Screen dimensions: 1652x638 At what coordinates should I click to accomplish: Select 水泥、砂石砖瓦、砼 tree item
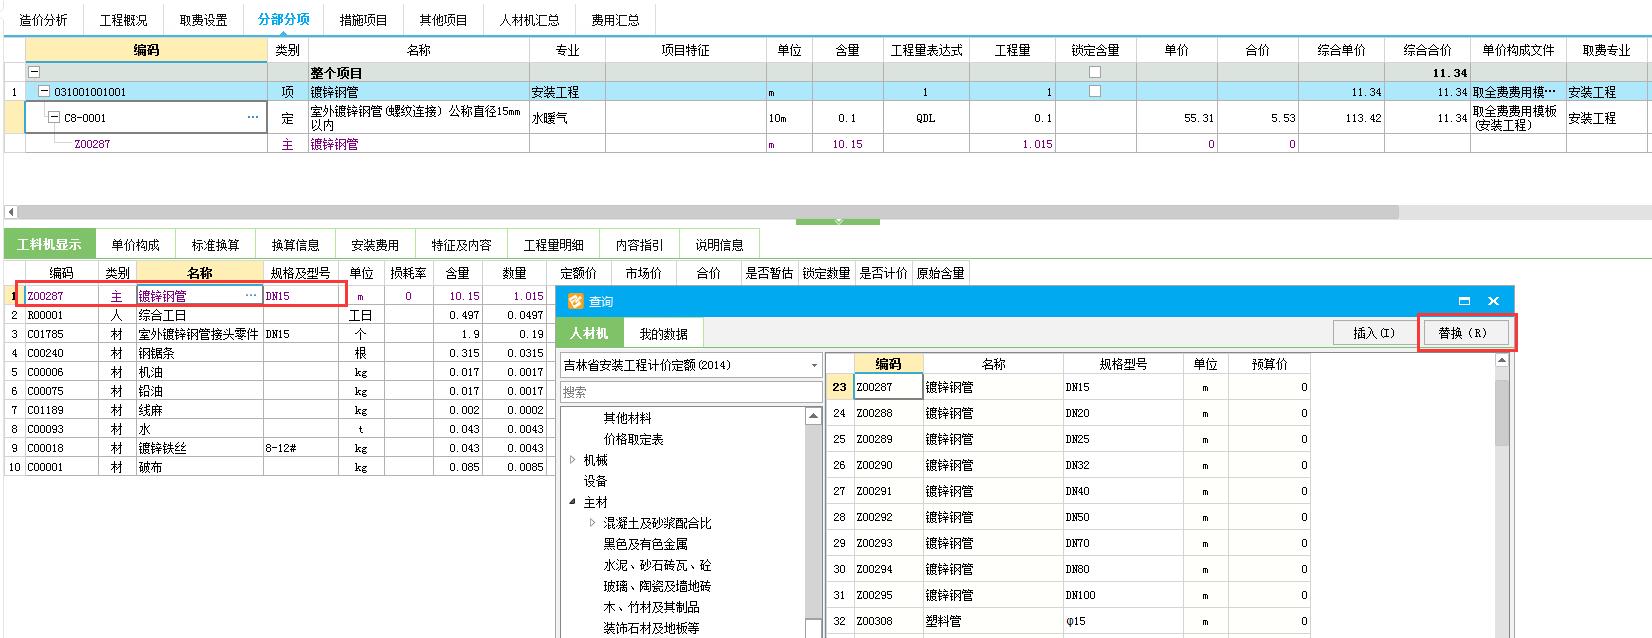click(x=657, y=565)
